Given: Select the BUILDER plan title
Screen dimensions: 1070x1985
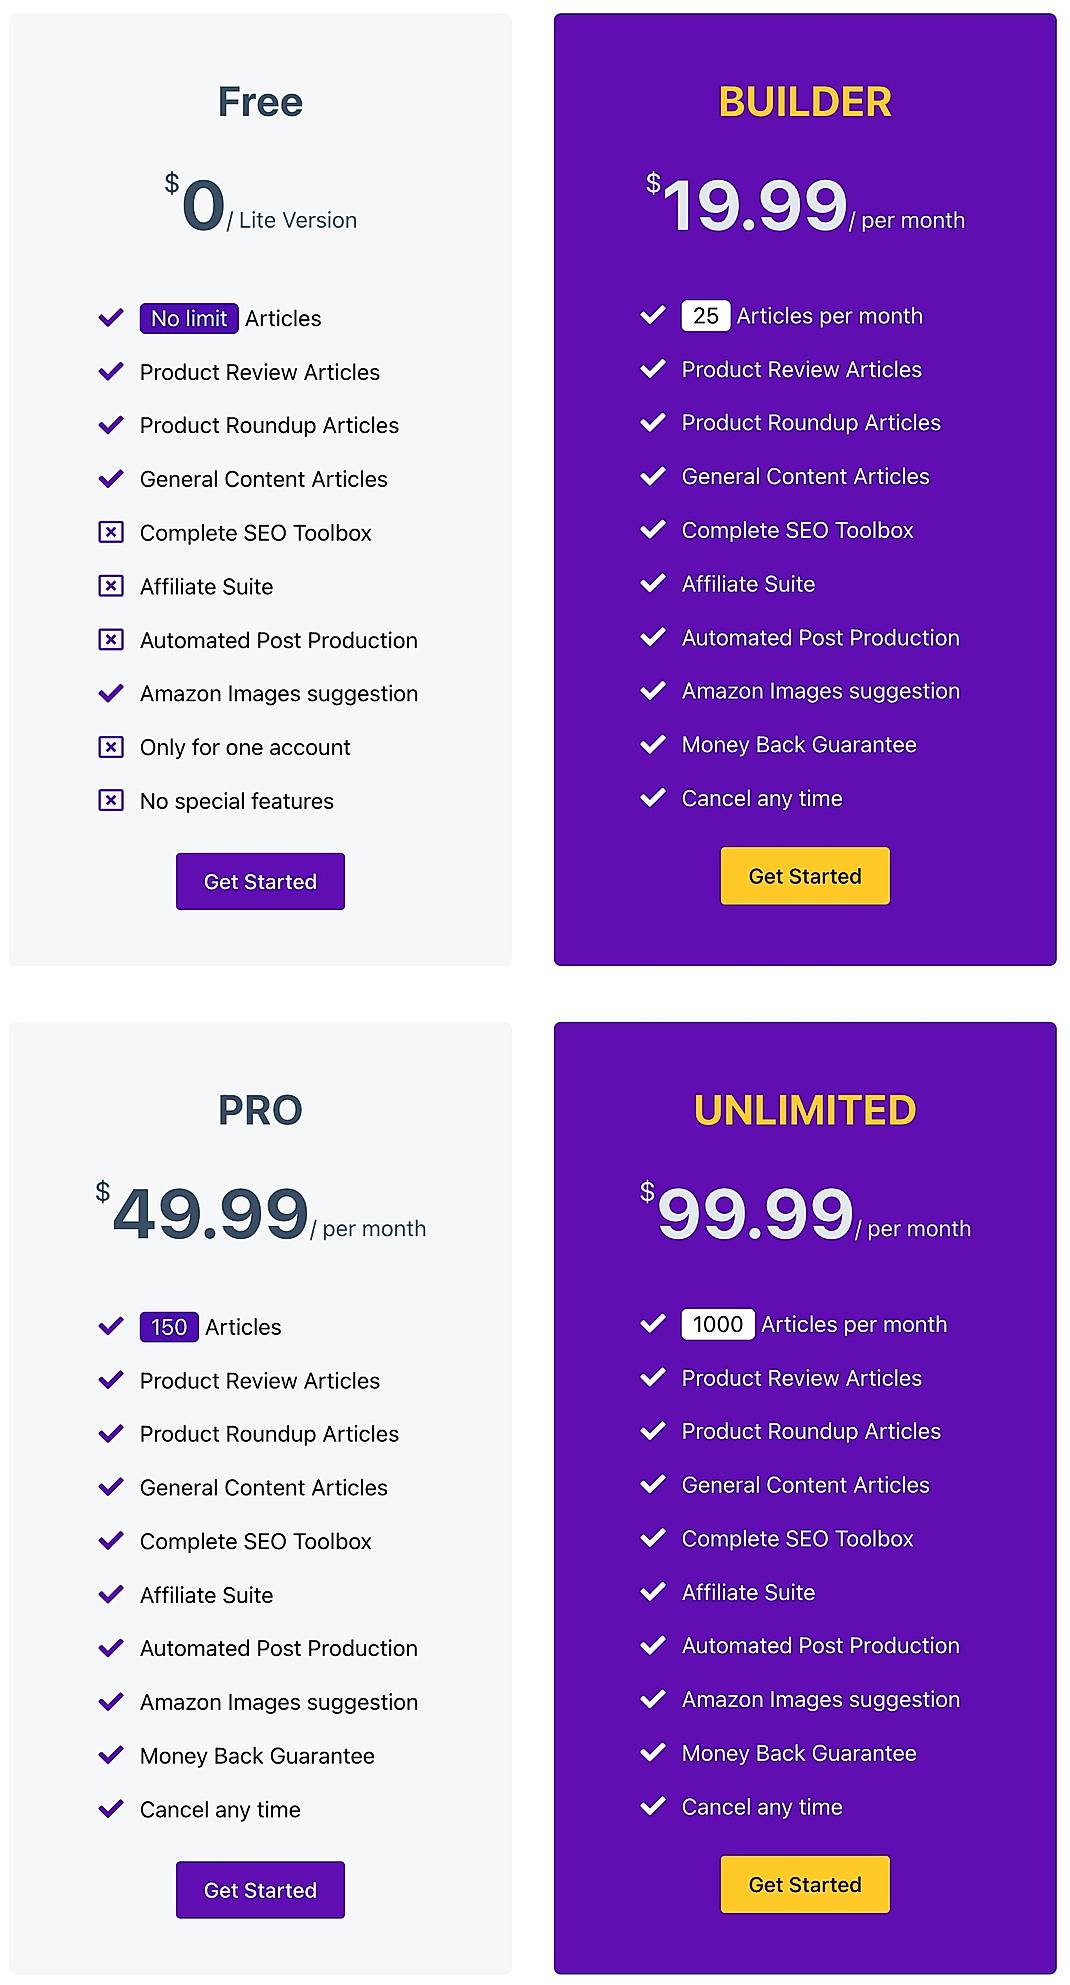Looking at the screenshot, I should 805,102.
